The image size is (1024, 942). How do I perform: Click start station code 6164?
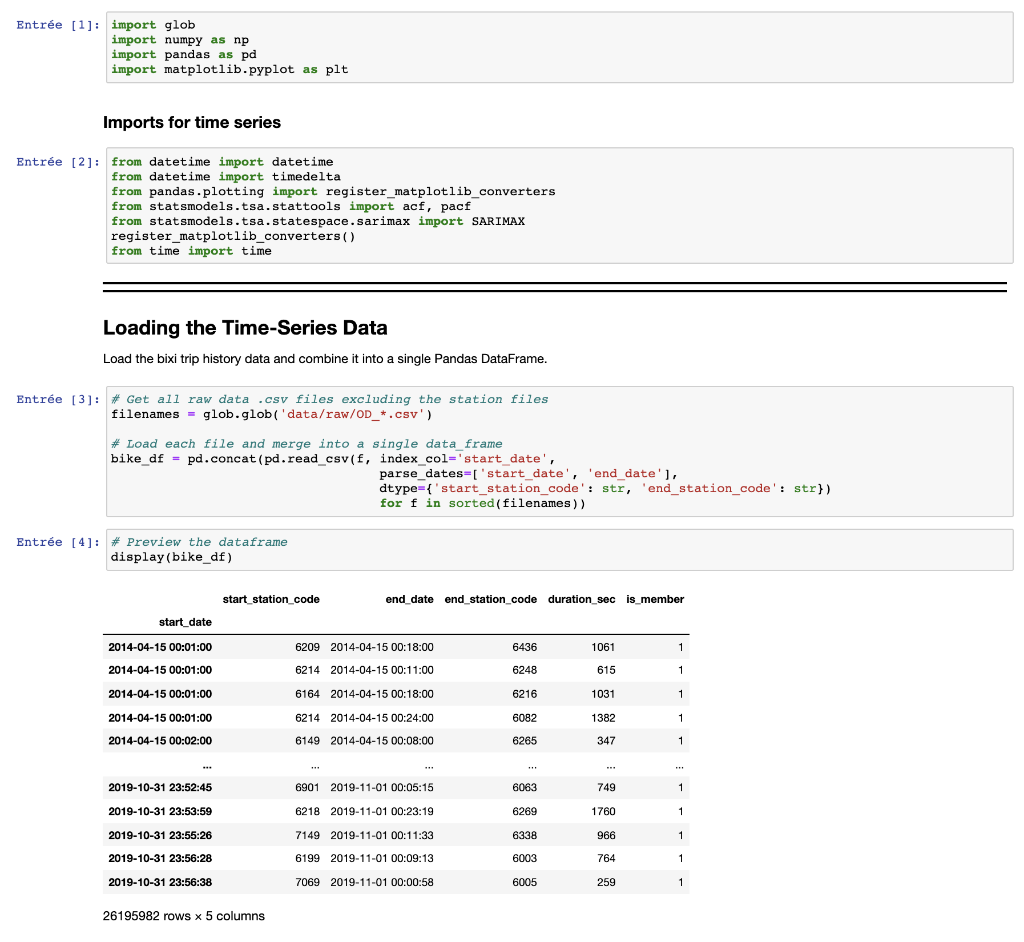point(308,694)
